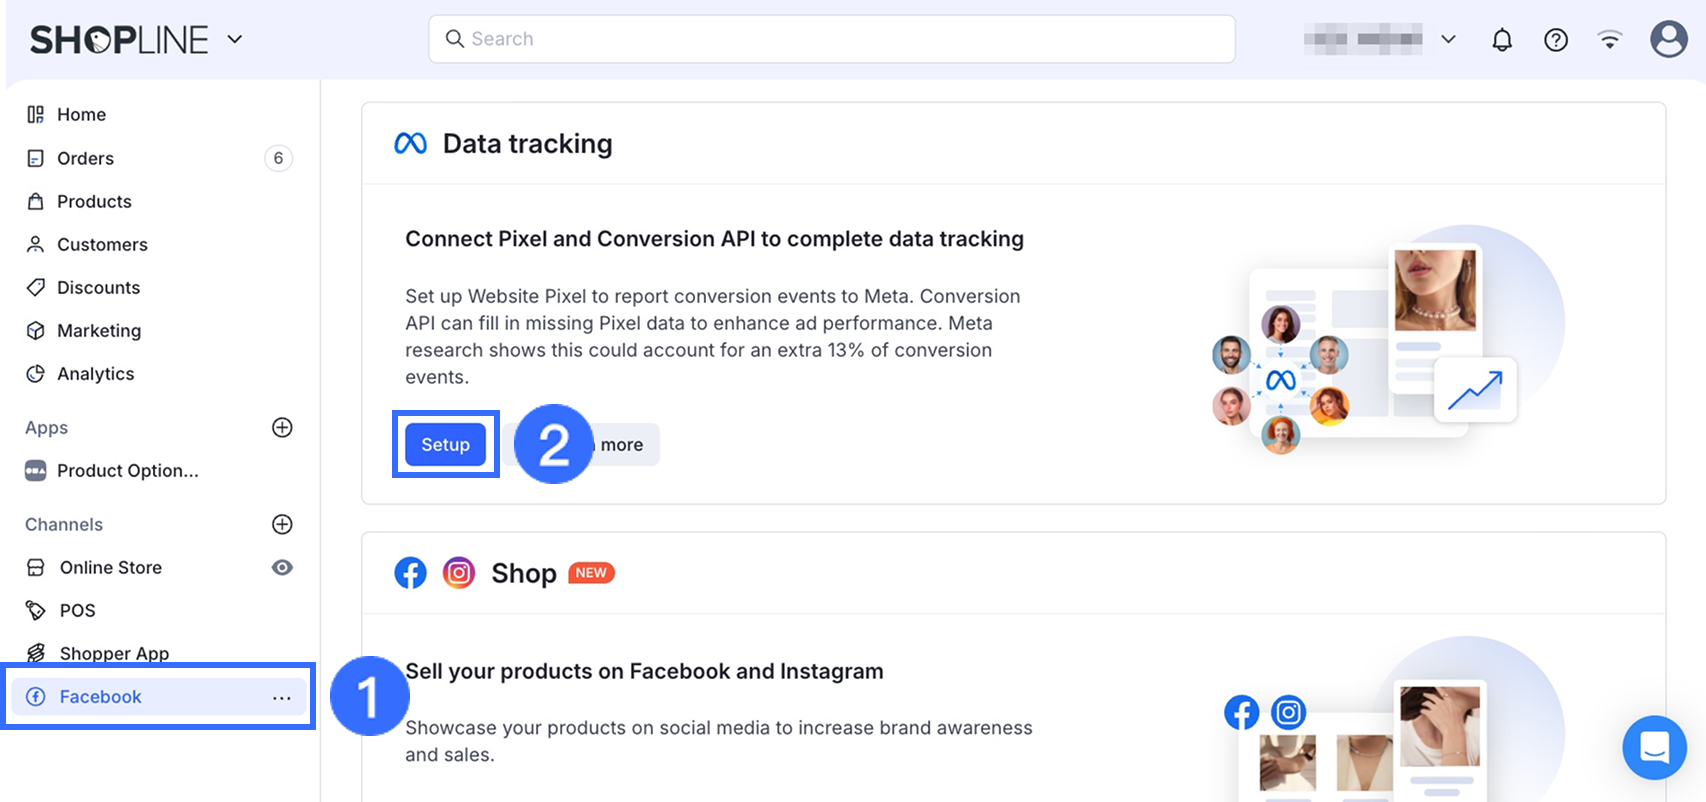Open the notifications bell
This screenshot has height=802, width=1706.
tap(1501, 40)
